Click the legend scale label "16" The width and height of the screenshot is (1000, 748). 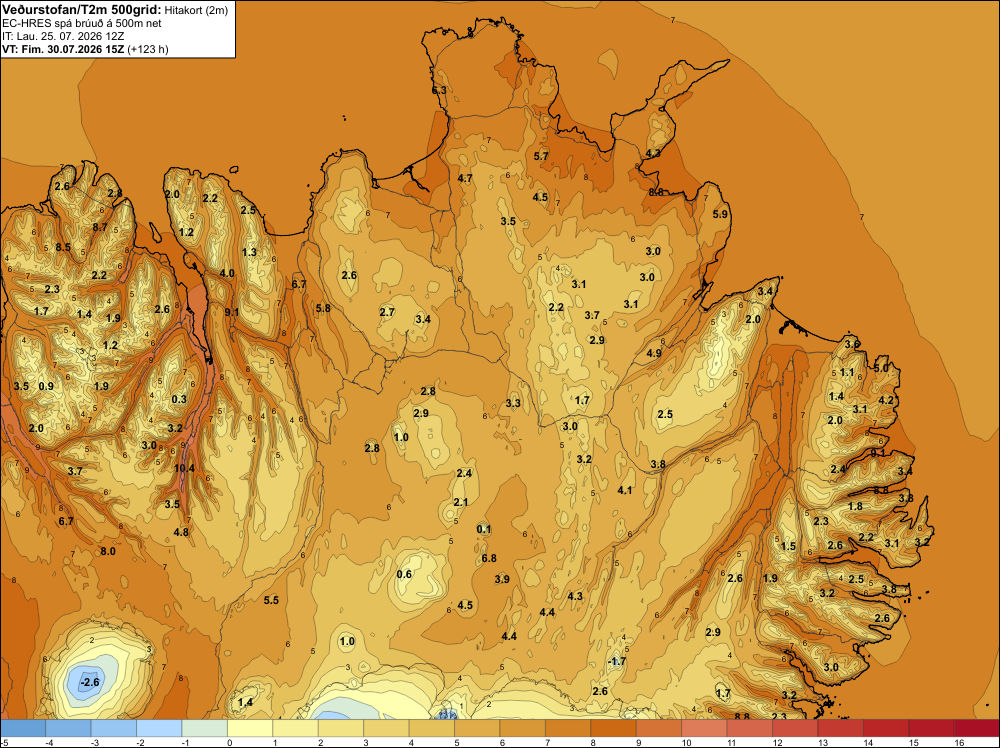959,742
